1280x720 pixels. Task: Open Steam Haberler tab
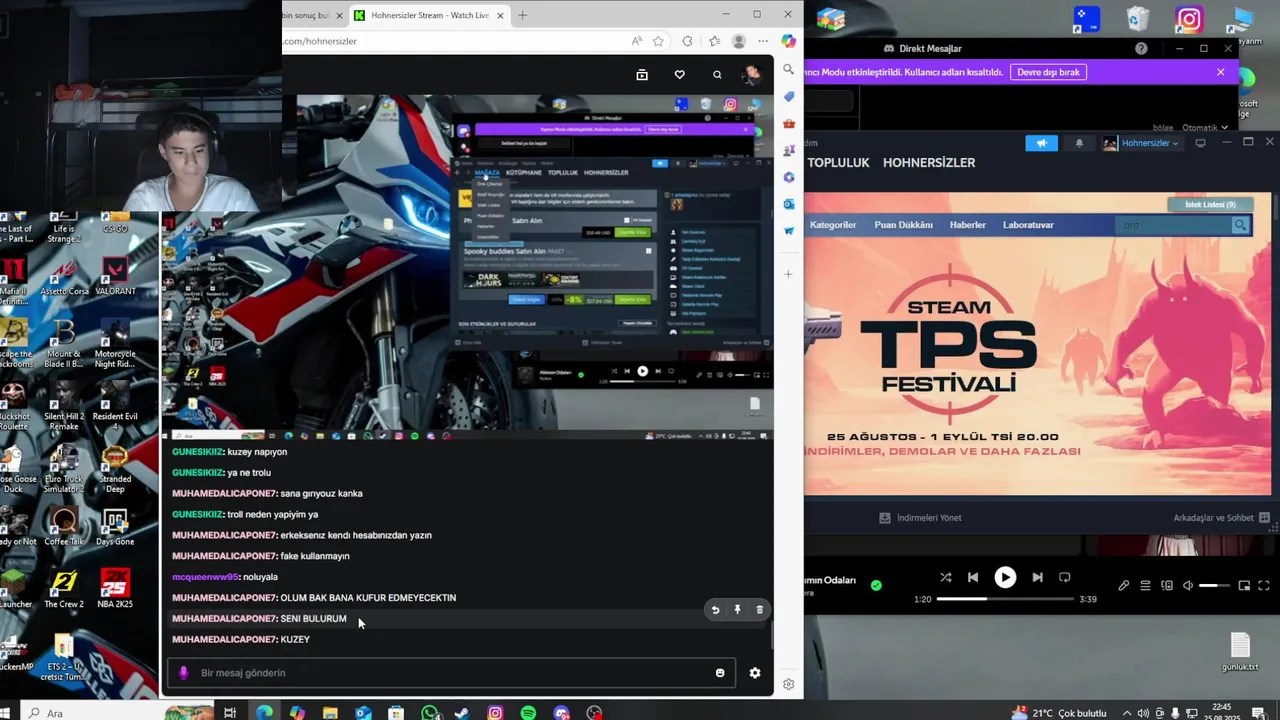point(967,225)
